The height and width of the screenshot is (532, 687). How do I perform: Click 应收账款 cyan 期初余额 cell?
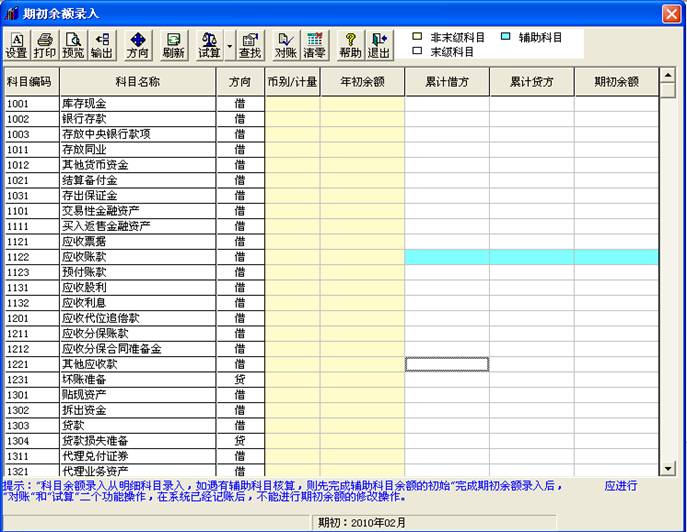point(616,257)
